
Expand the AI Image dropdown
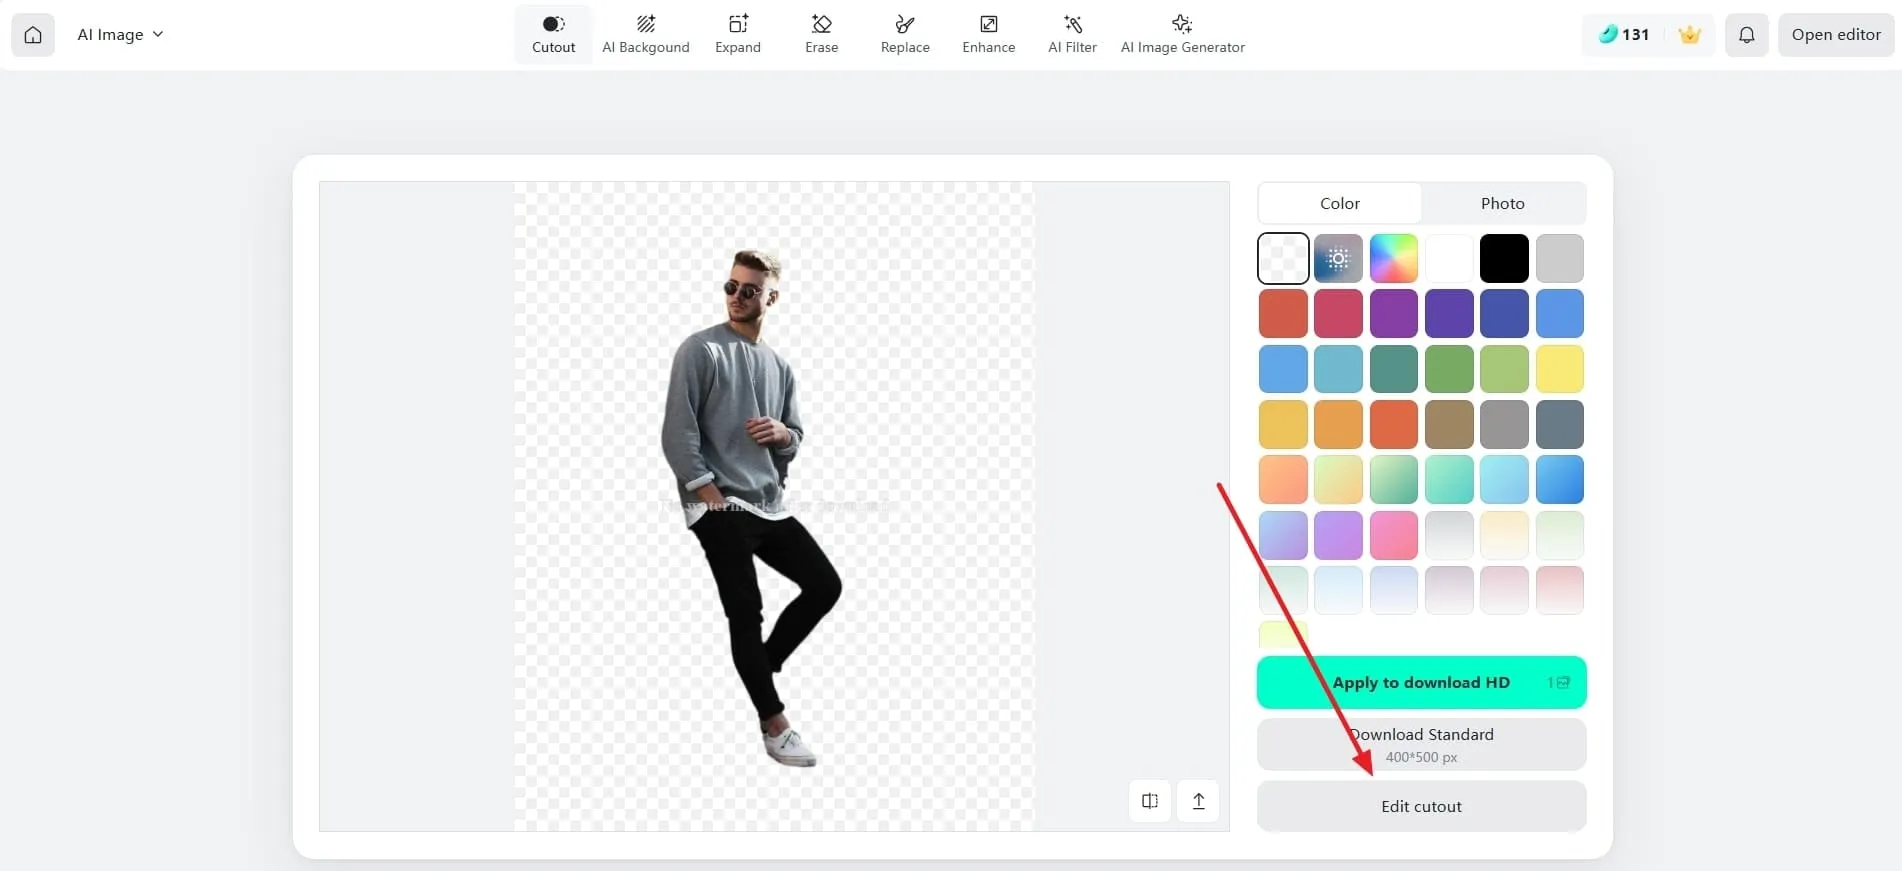(x=120, y=35)
